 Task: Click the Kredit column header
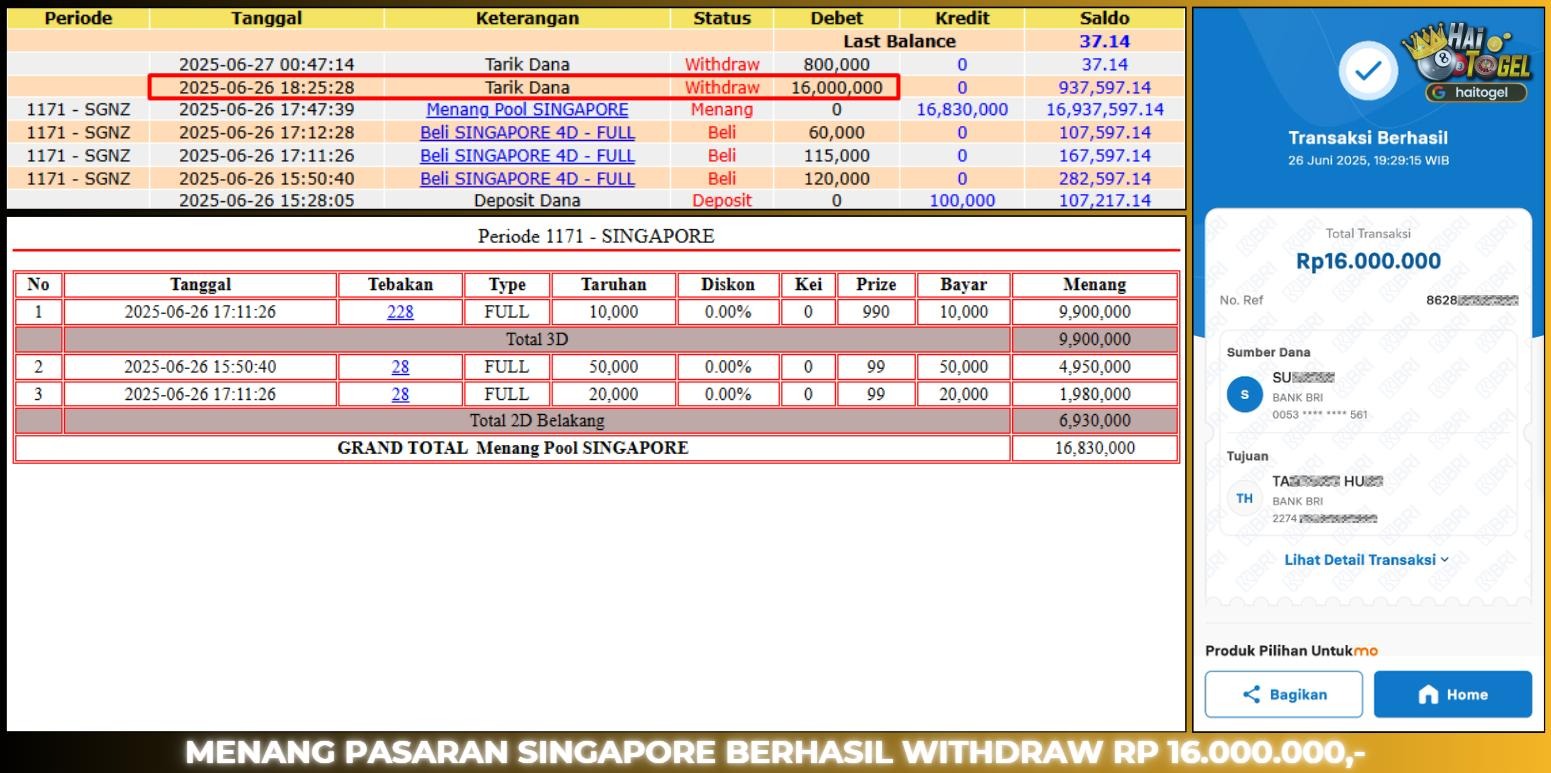[962, 18]
